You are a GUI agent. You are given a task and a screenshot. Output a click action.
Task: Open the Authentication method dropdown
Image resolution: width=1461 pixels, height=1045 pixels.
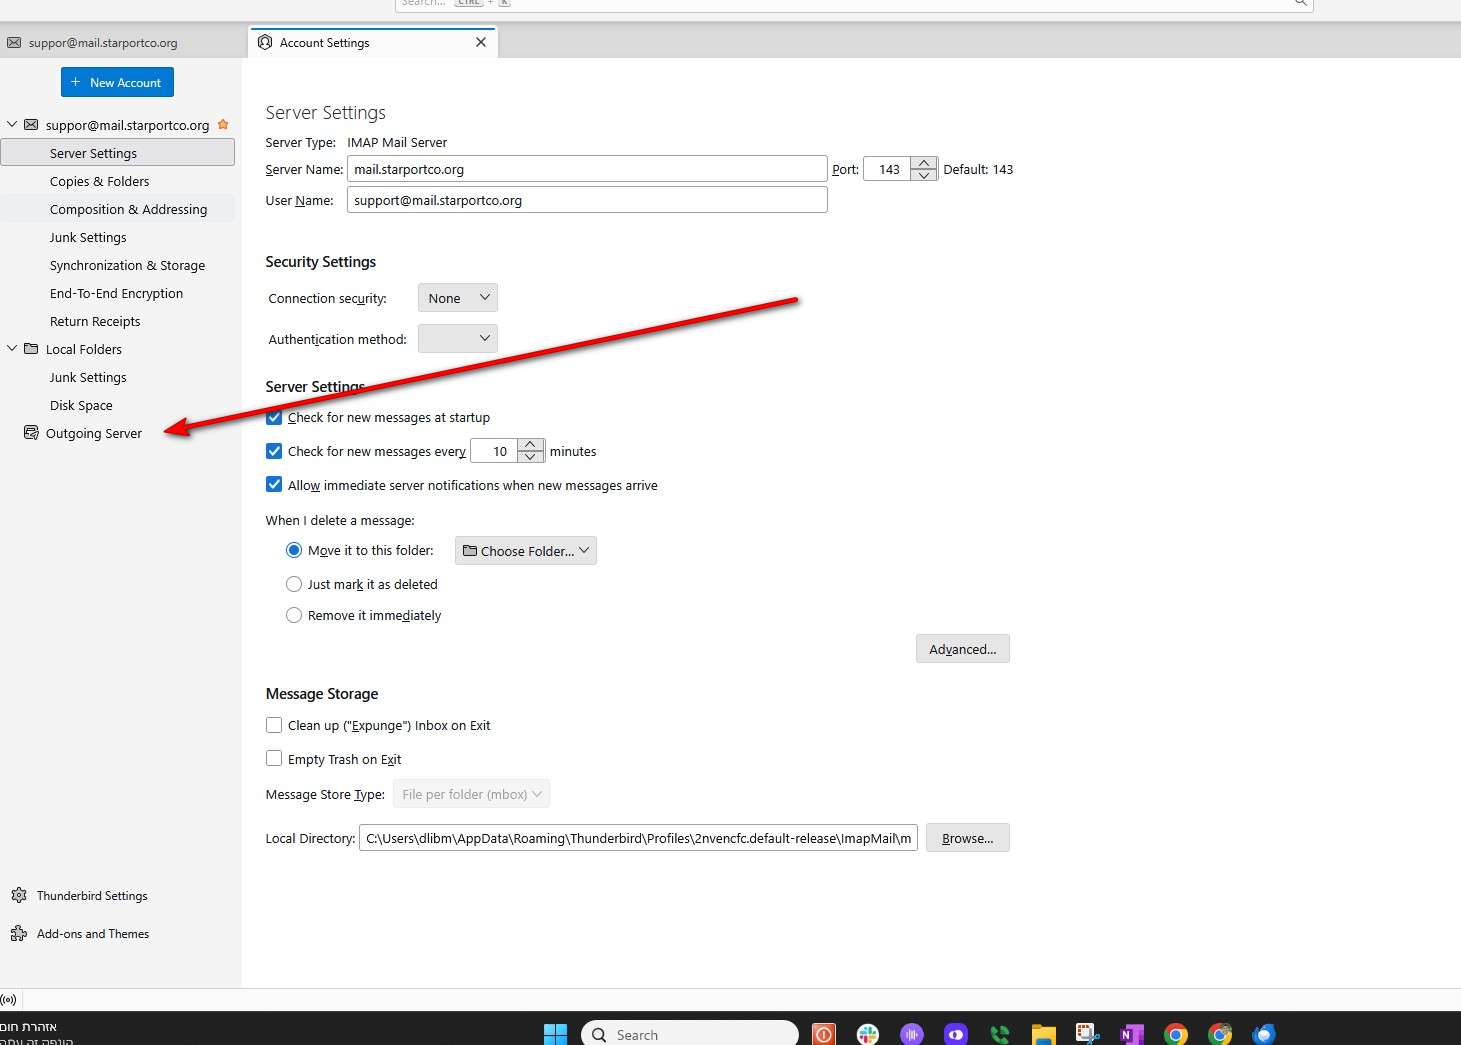457,339
